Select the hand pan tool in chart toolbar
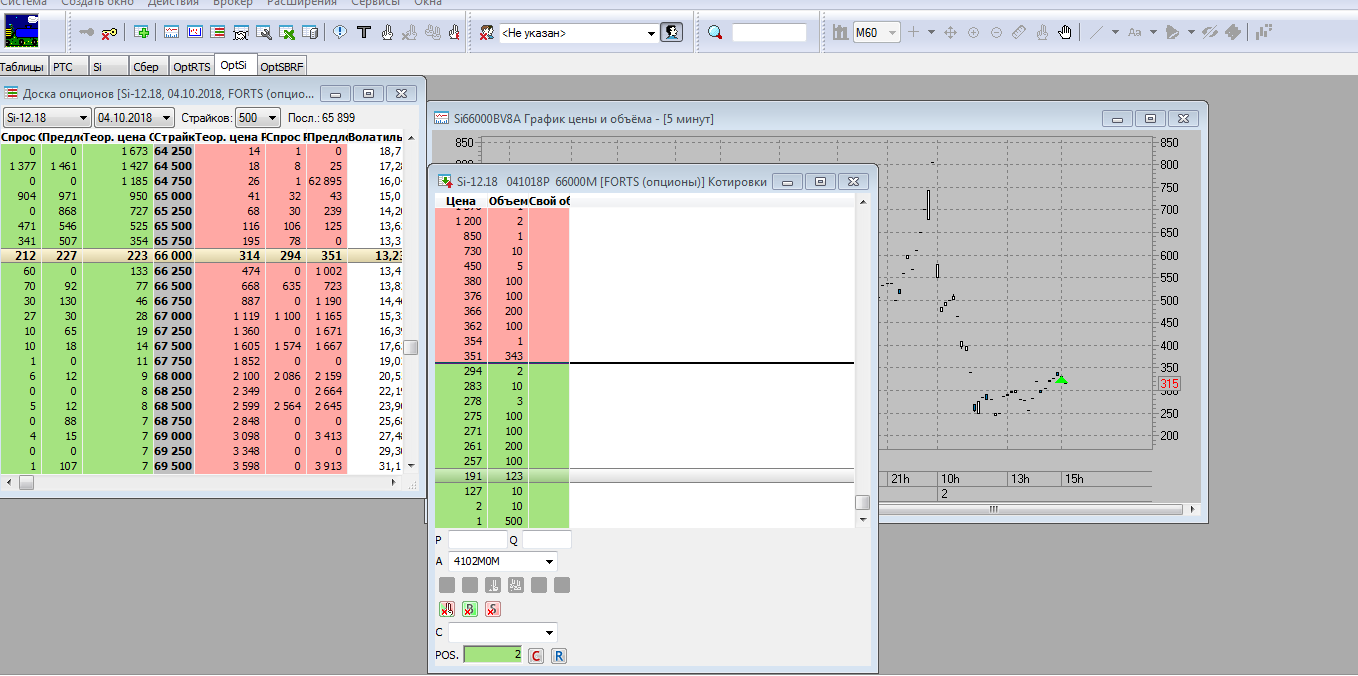This screenshot has height=676, width=1358. [x=1065, y=33]
